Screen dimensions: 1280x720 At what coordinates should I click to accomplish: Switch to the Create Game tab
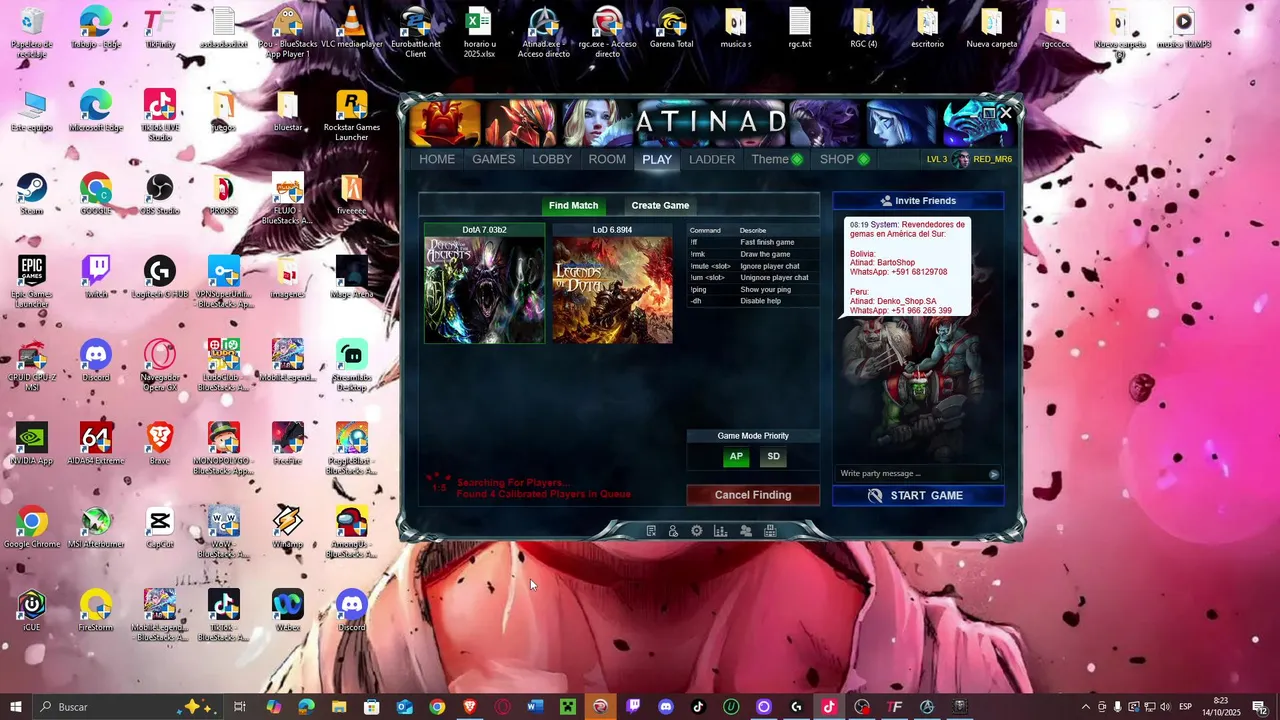click(660, 205)
